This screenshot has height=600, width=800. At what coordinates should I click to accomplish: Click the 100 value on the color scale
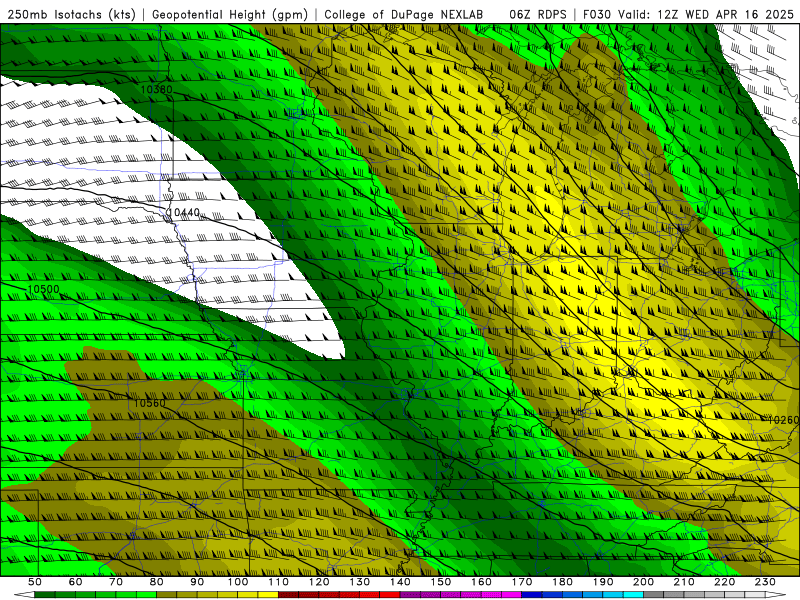click(x=238, y=582)
